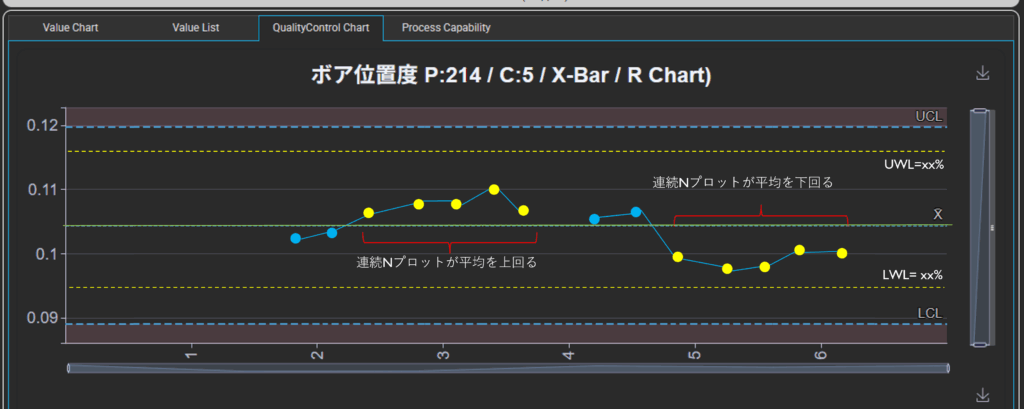The height and width of the screenshot is (409, 1024).
Task: Click the UWL=xx% warning limit label
Action: click(914, 164)
